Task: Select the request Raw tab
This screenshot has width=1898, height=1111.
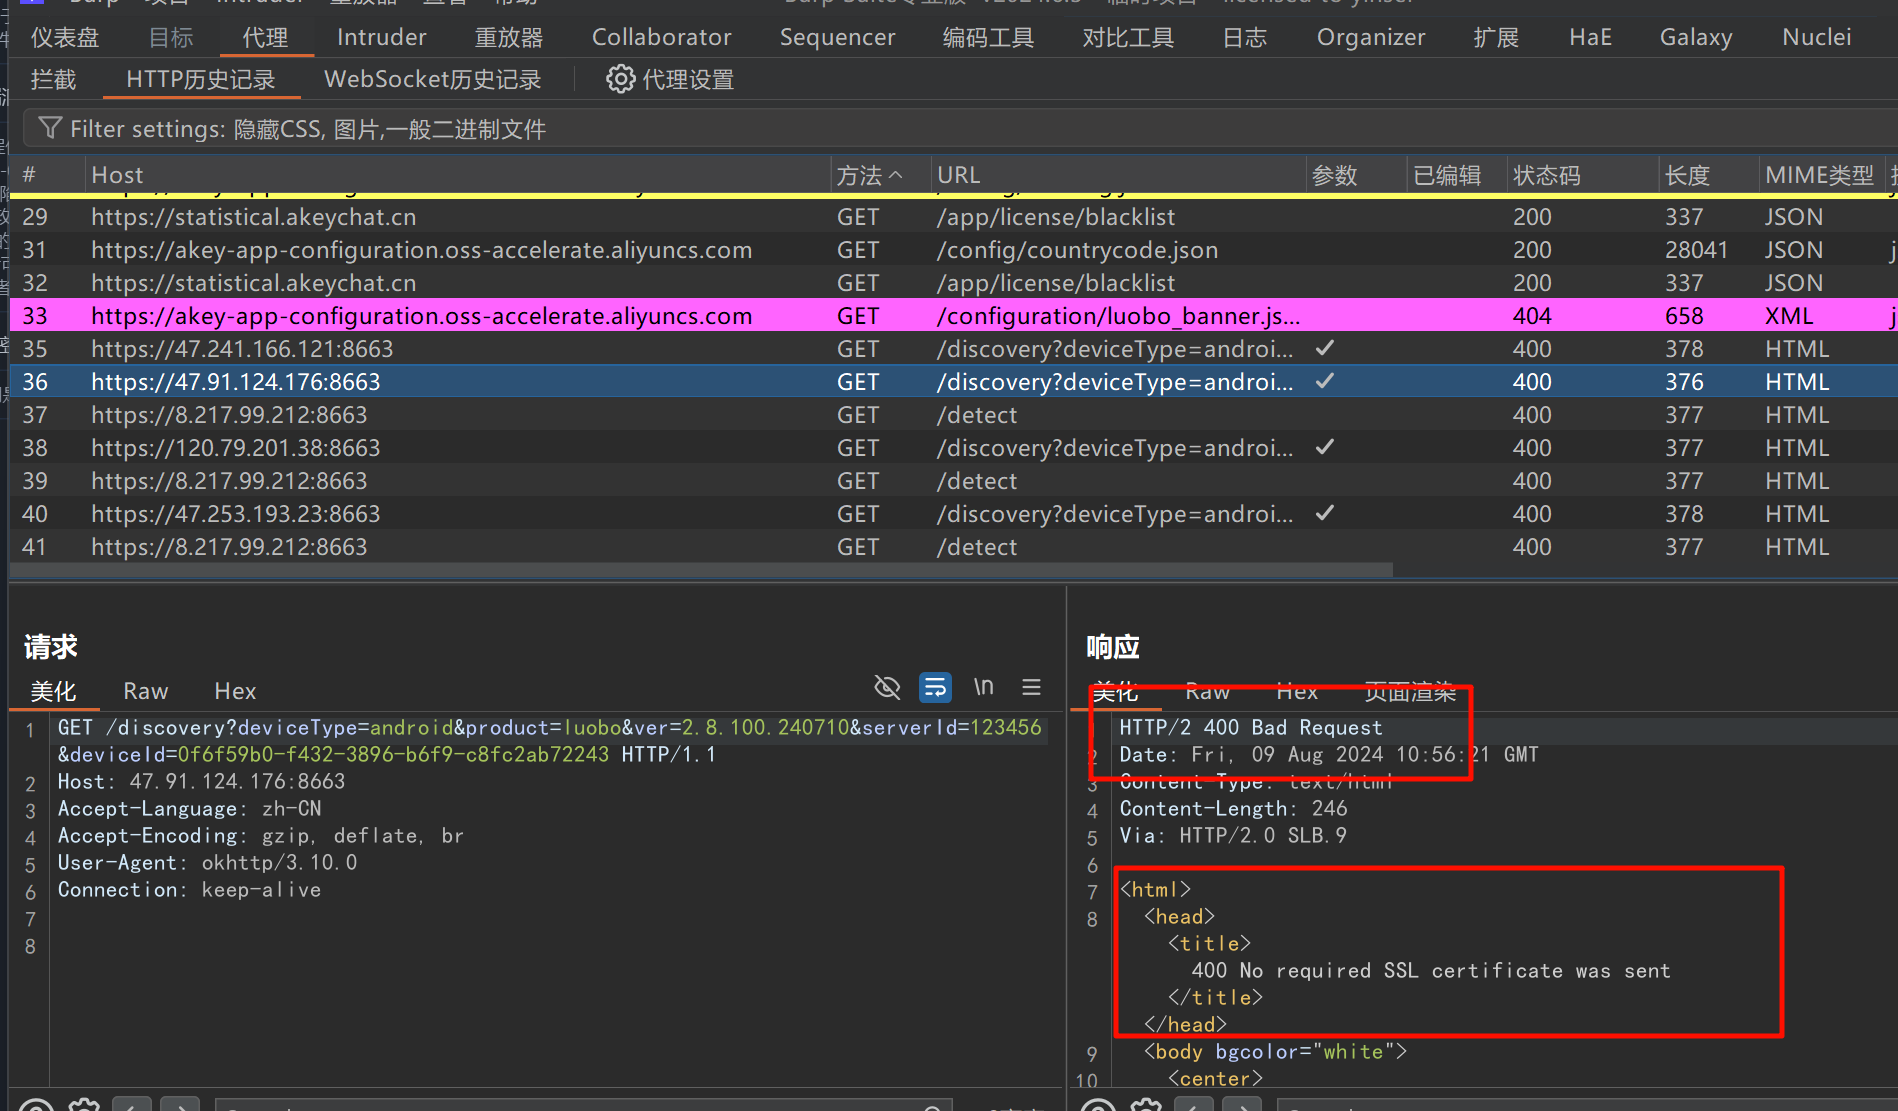Action: pyautogui.click(x=145, y=691)
